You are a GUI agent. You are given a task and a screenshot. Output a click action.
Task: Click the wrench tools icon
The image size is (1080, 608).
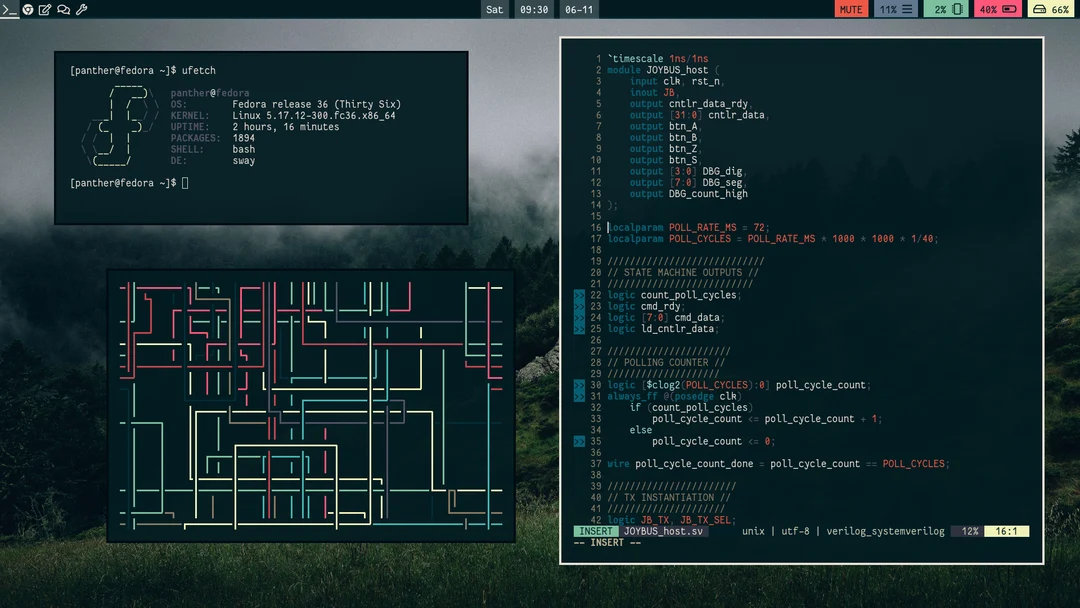80,9
